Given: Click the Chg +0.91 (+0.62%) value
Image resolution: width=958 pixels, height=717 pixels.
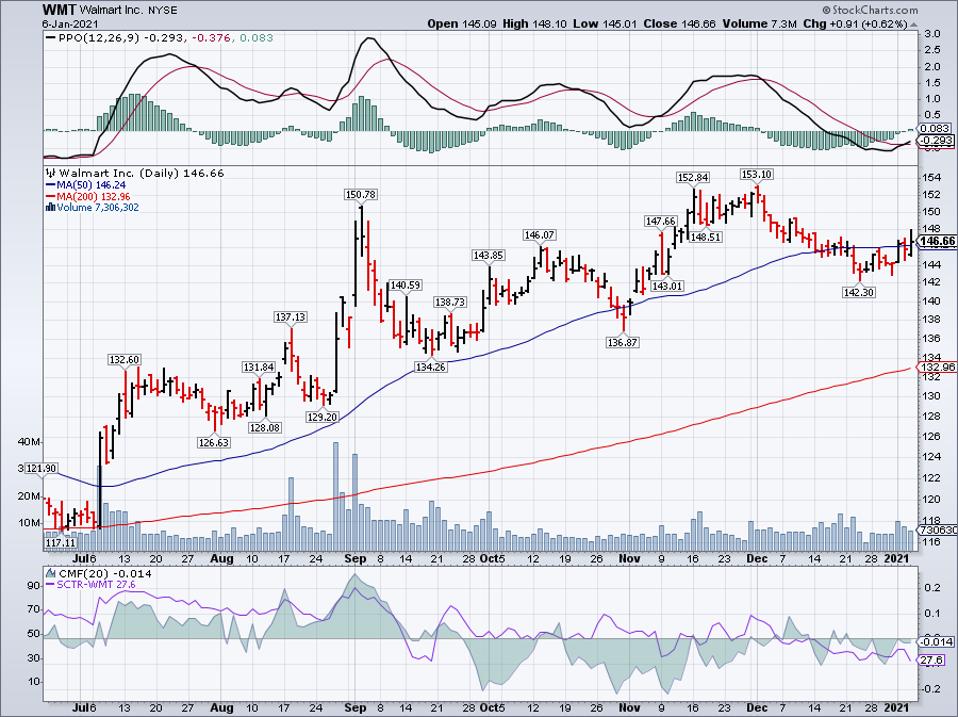Looking at the screenshot, I should click(x=855, y=24).
